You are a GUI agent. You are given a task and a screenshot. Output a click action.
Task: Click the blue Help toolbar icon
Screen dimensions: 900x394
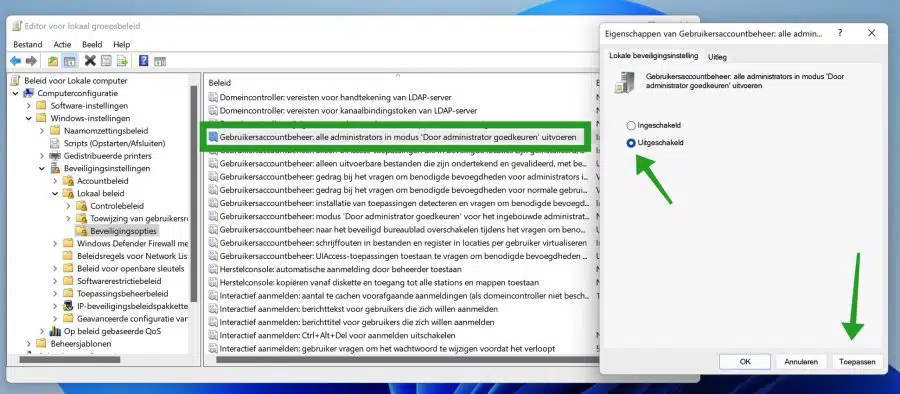143,61
